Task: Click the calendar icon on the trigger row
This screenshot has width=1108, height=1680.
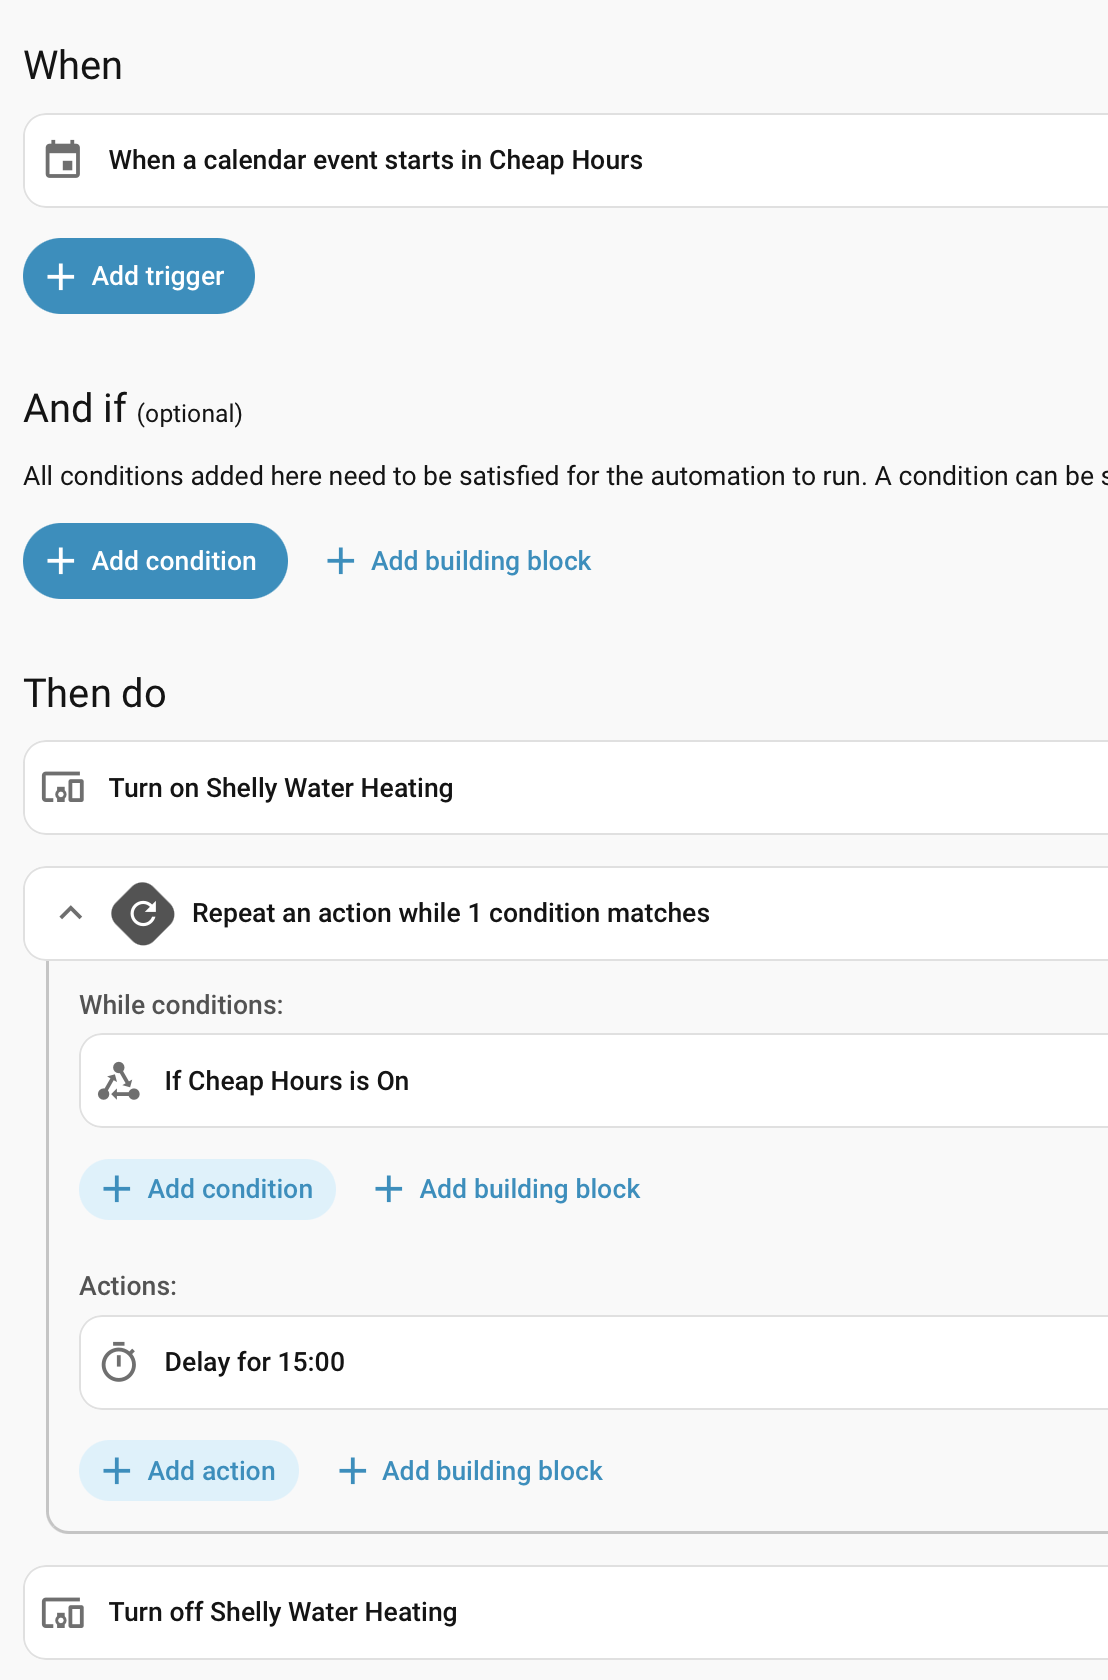Action: click(x=63, y=160)
